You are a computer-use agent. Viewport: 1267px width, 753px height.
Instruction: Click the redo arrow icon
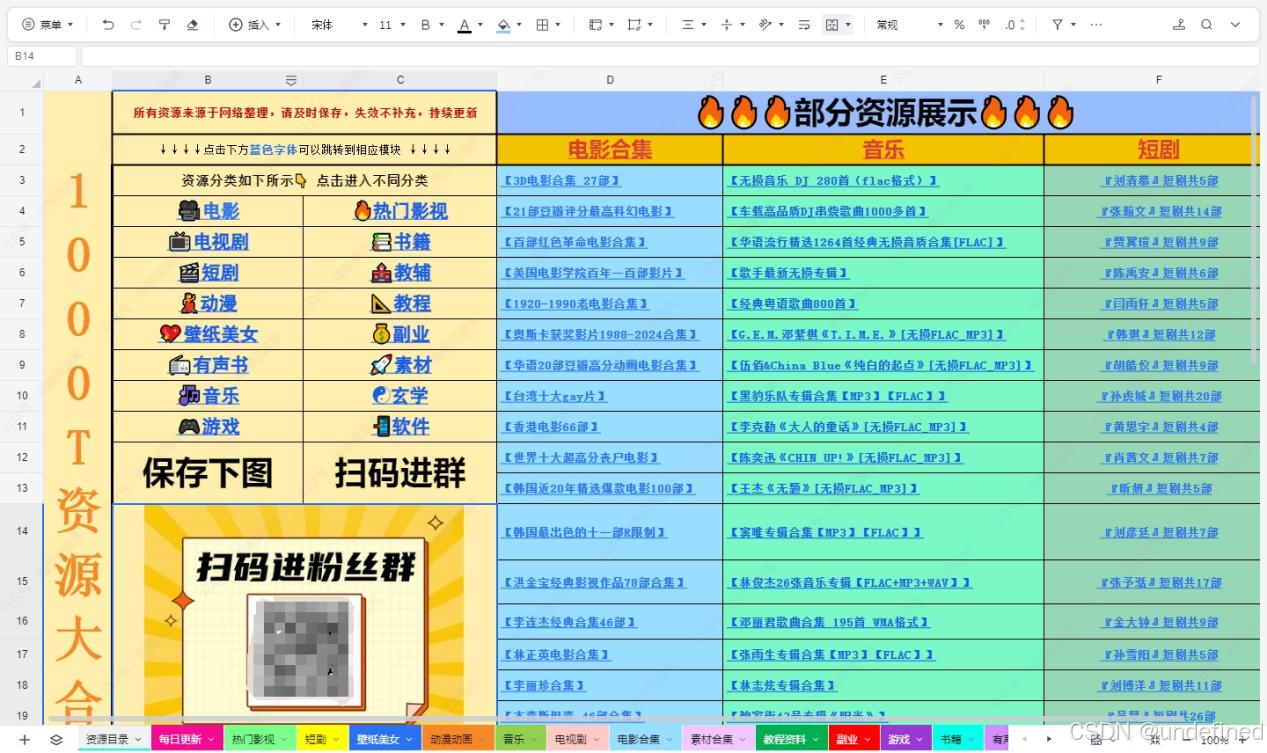[x=136, y=24]
